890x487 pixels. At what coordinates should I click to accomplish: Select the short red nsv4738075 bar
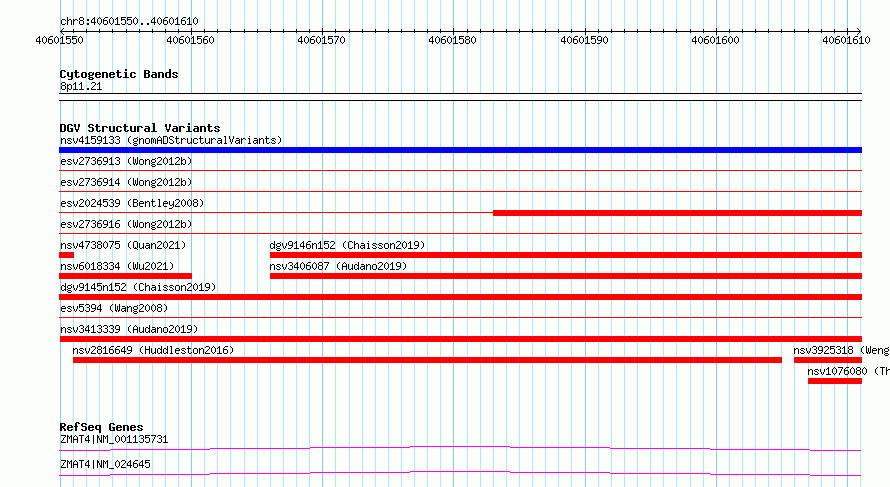click(66, 255)
